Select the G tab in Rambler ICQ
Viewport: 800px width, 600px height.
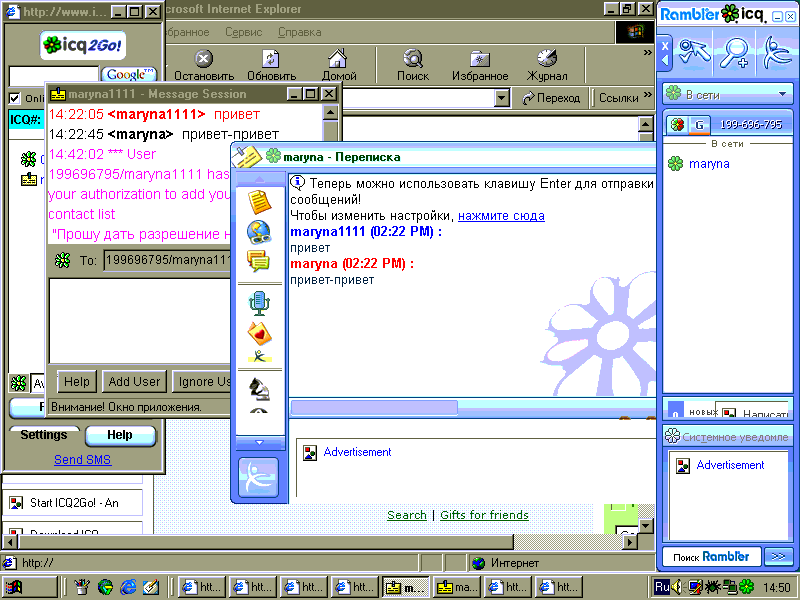coord(699,124)
